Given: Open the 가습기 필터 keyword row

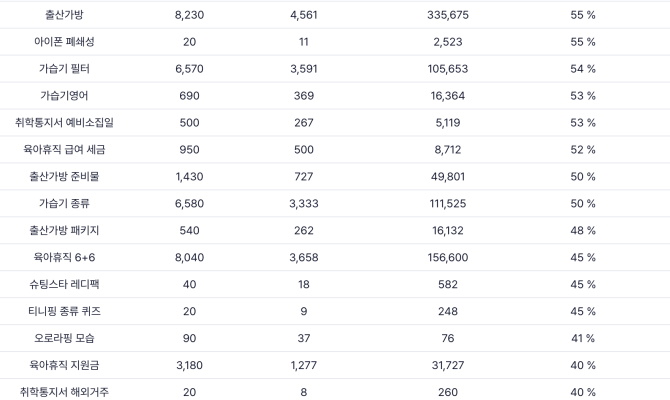Looking at the screenshot, I should click(x=66, y=69).
